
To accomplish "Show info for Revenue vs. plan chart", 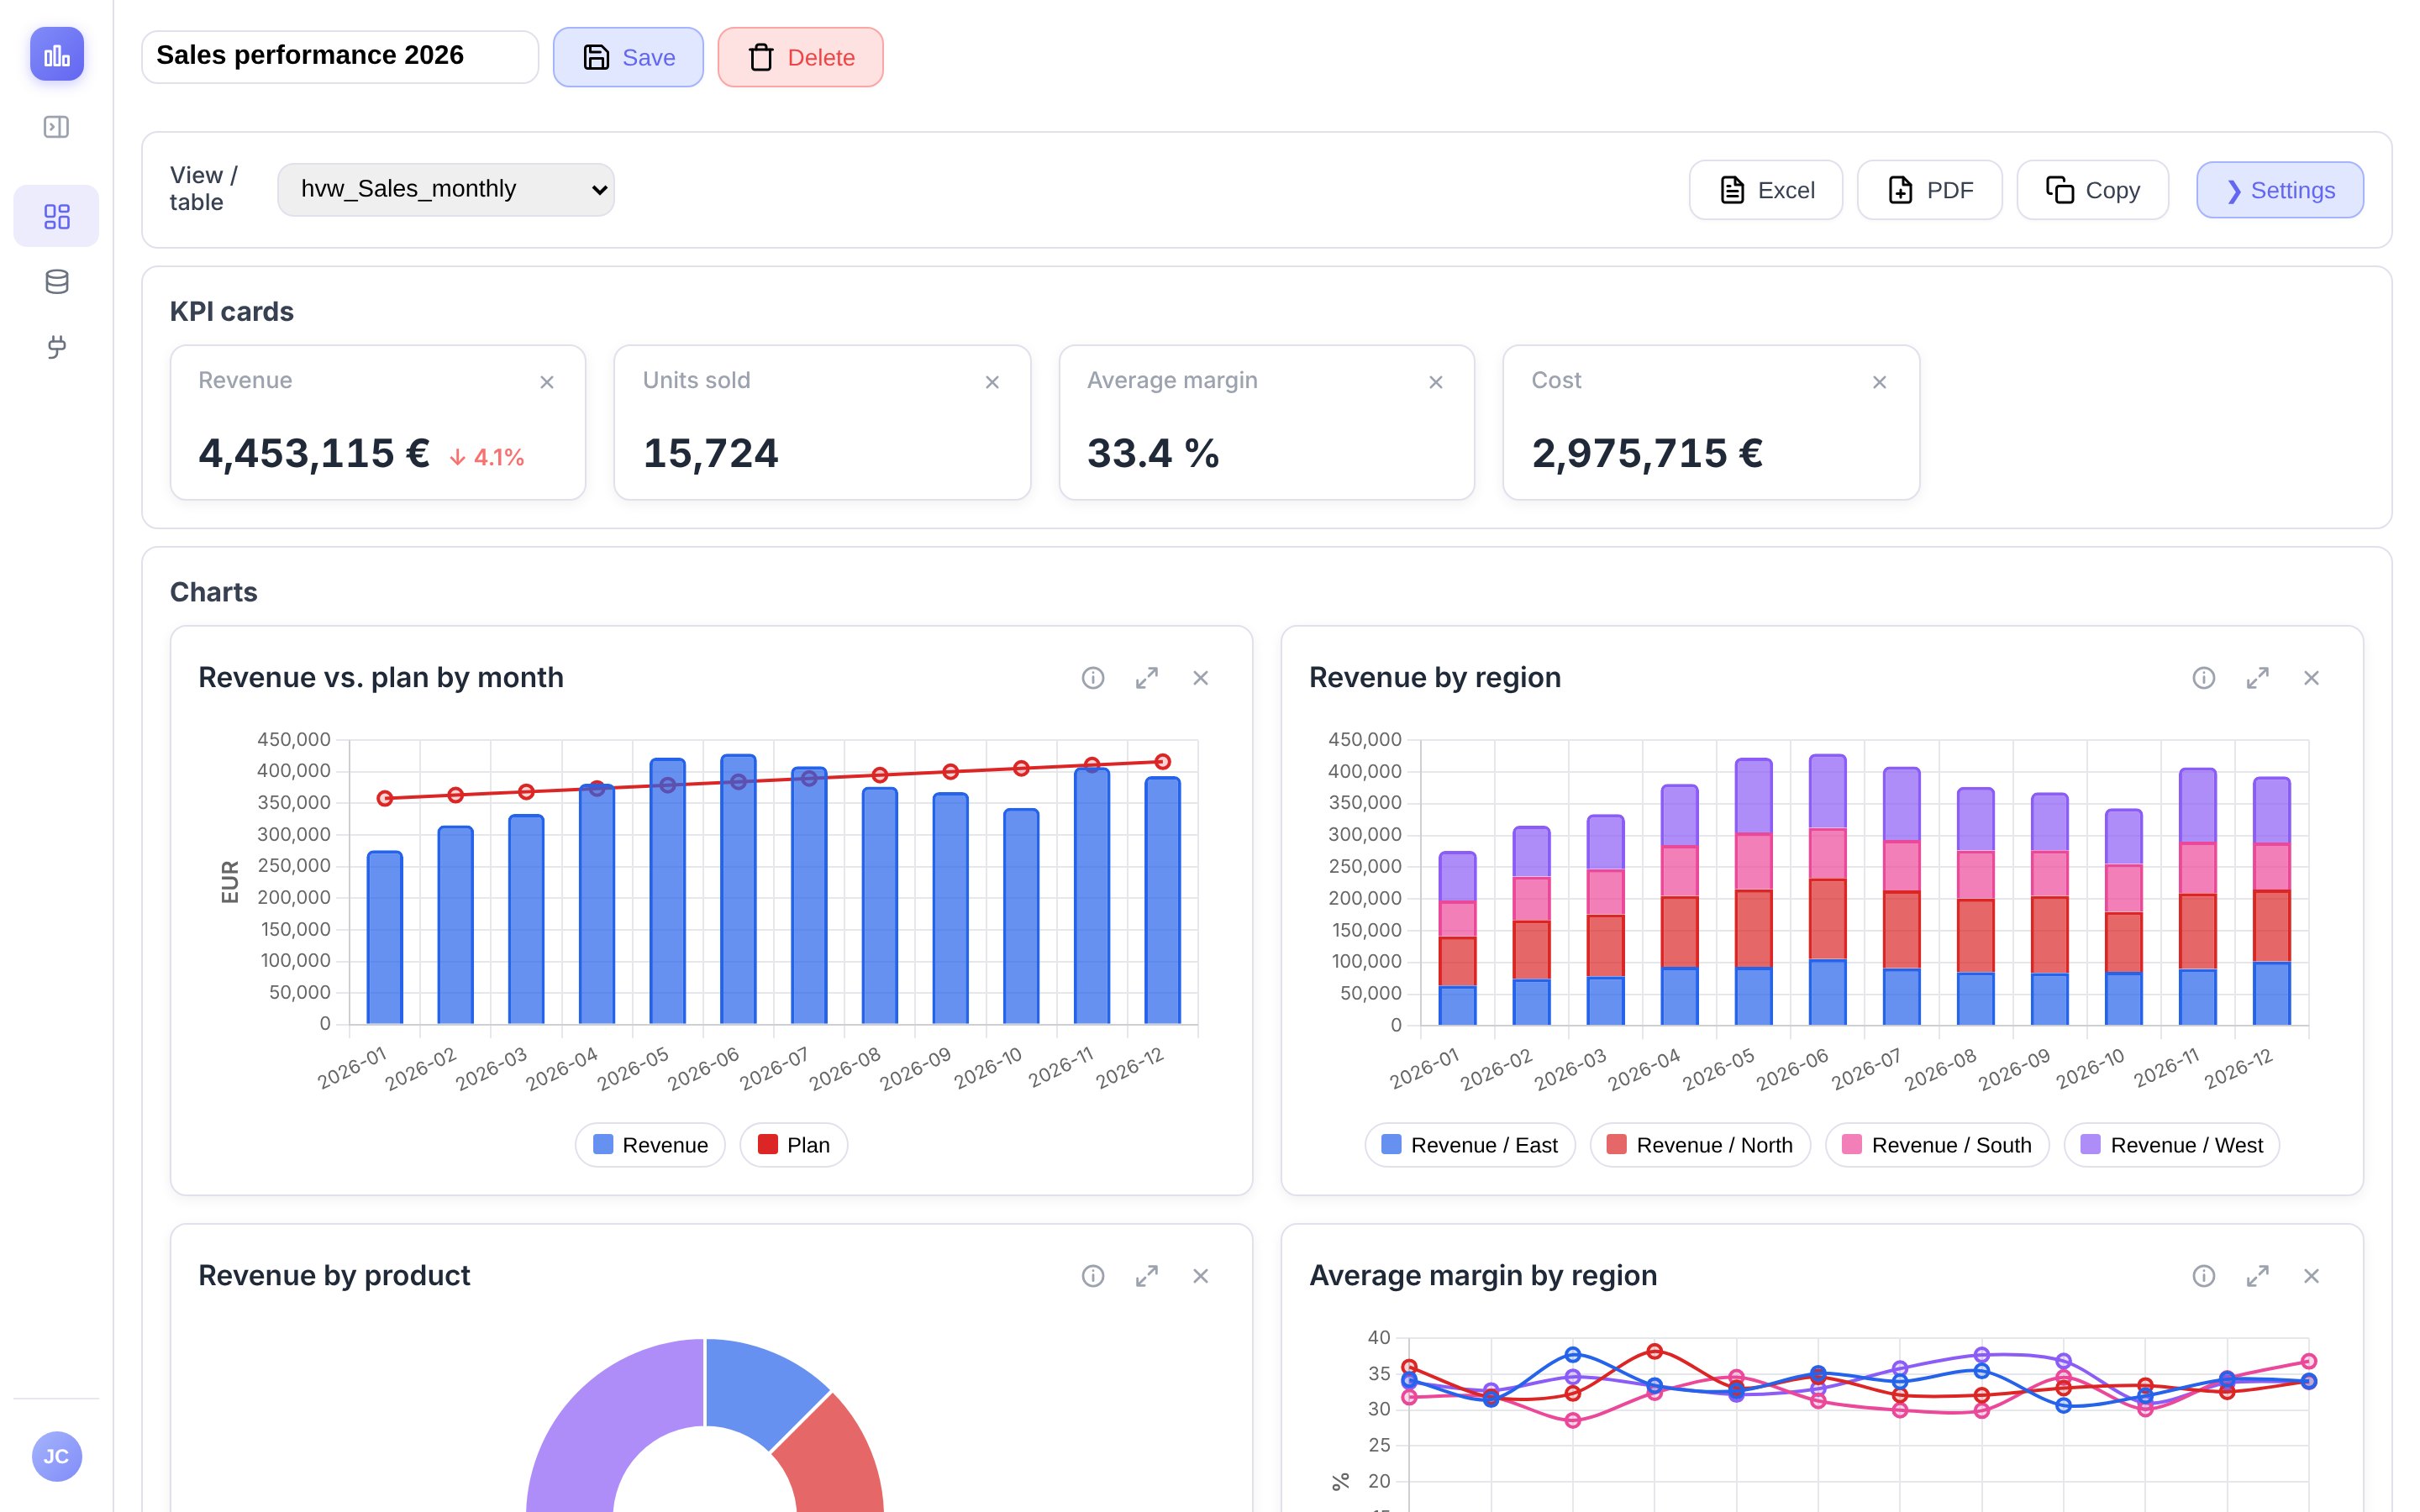I will (x=1093, y=678).
